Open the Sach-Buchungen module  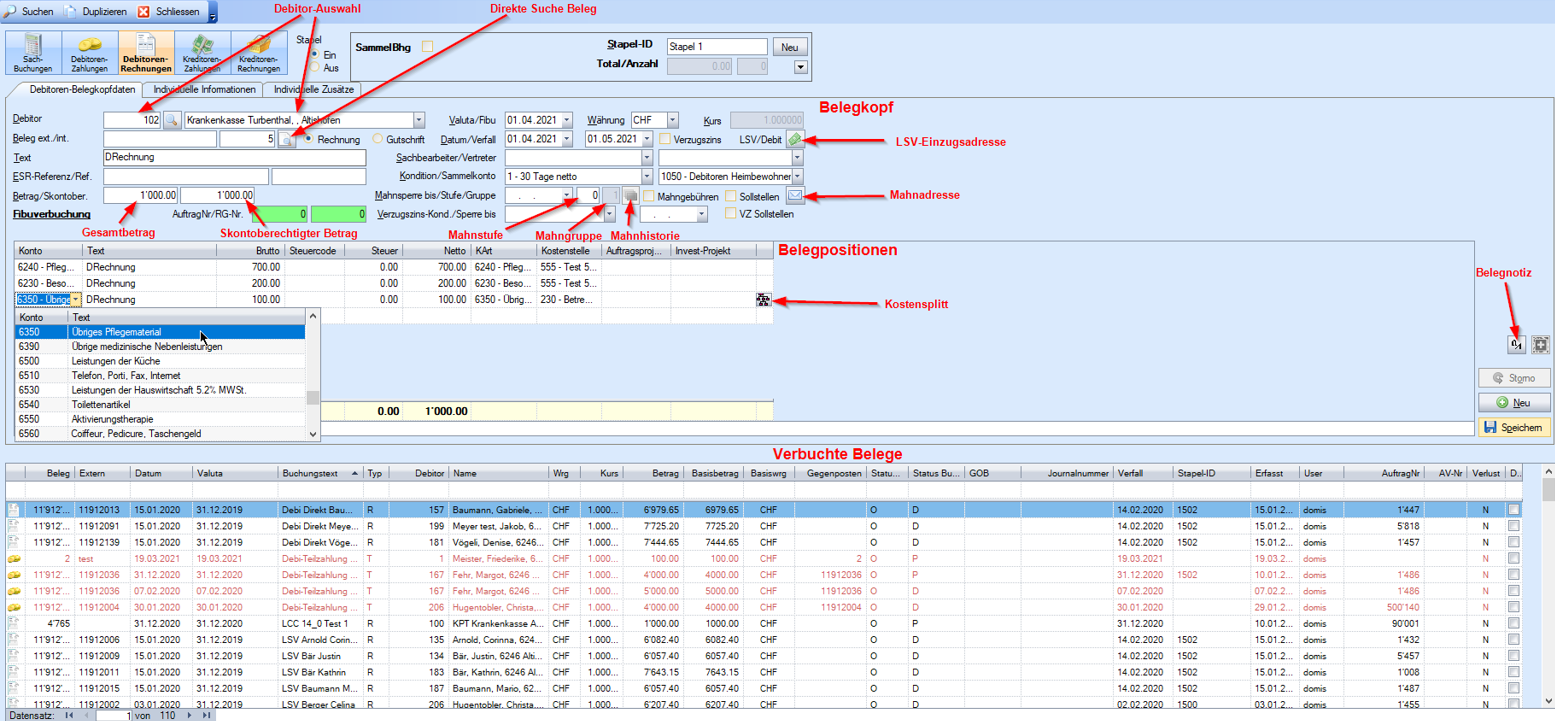tap(34, 53)
